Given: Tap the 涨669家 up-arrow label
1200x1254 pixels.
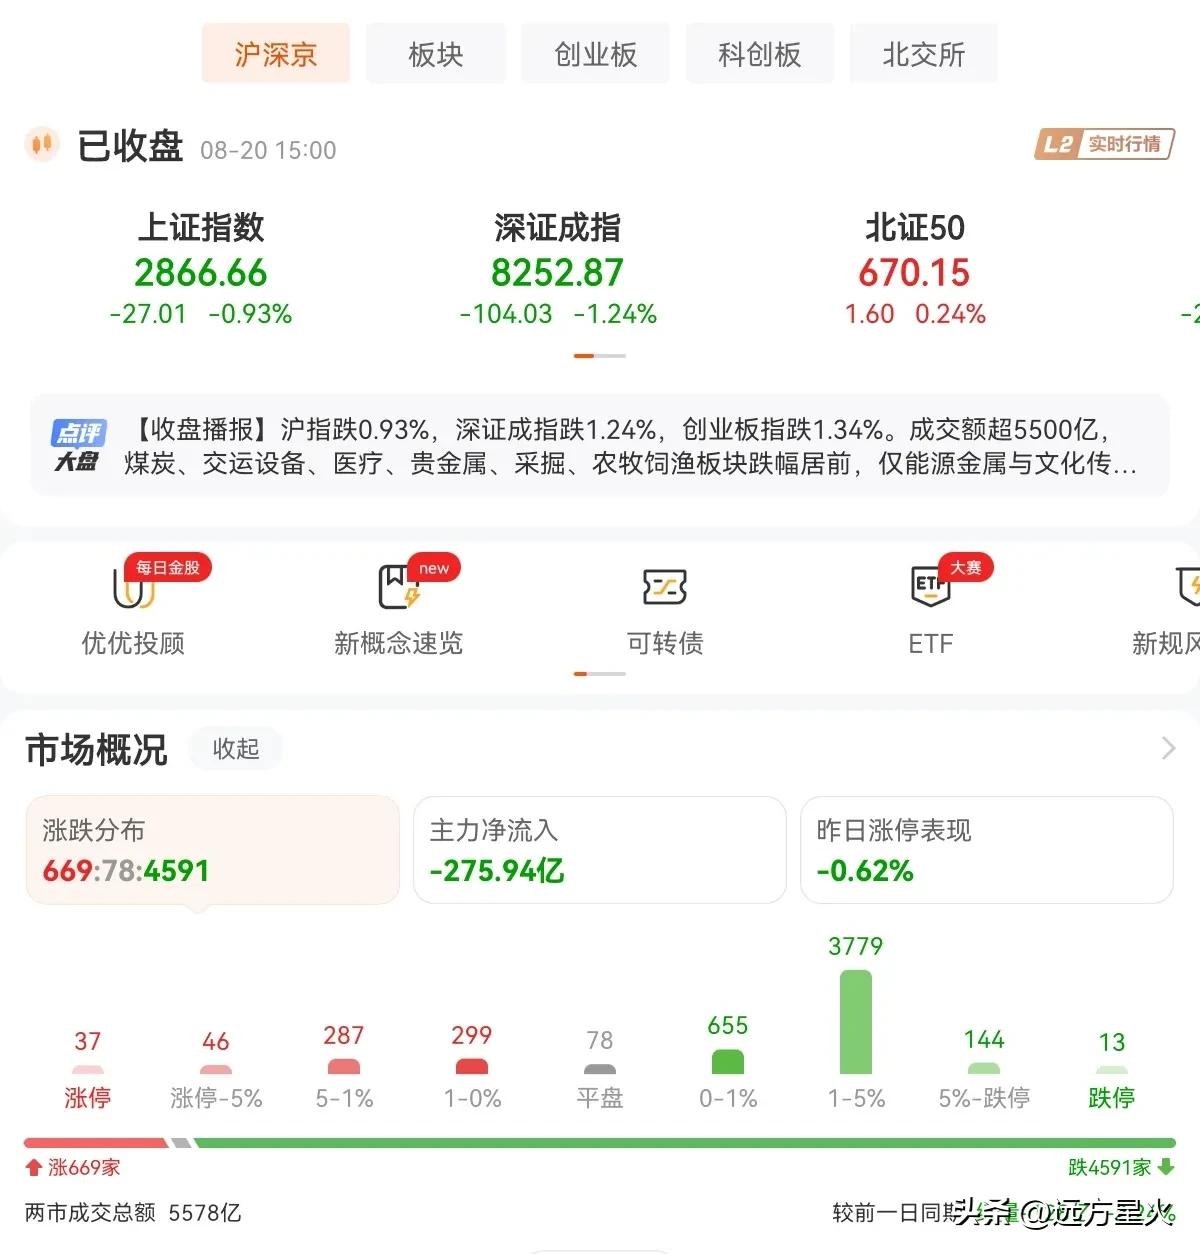Looking at the screenshot, I should 73,1167.
